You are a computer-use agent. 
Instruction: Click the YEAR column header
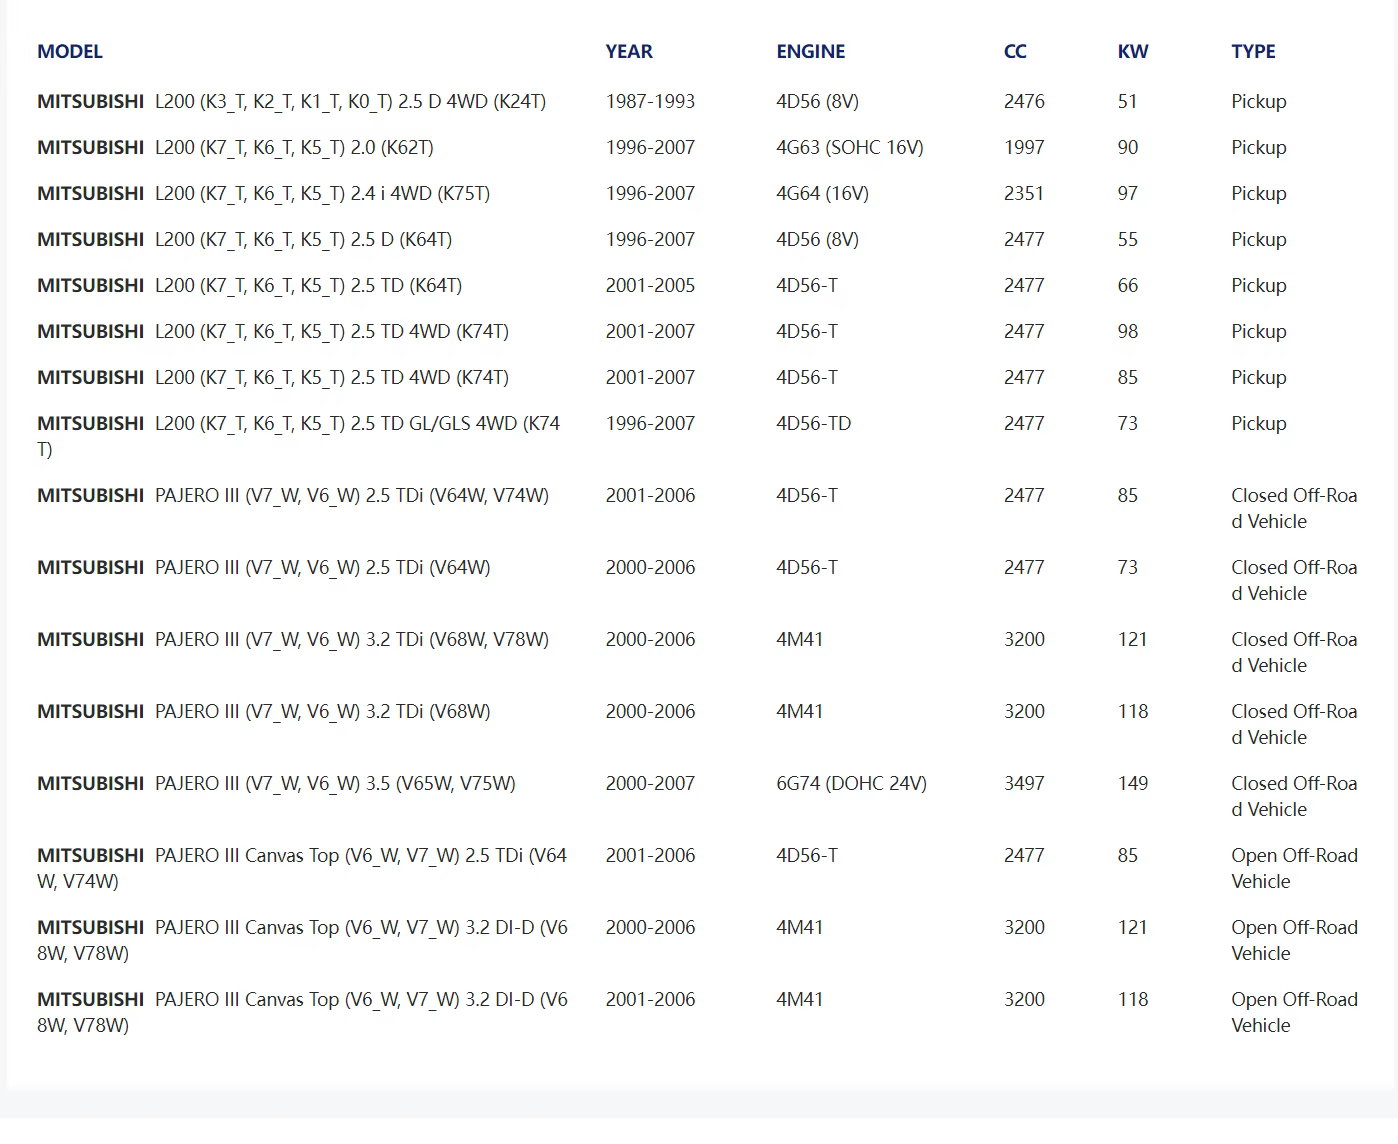[629, 51]
